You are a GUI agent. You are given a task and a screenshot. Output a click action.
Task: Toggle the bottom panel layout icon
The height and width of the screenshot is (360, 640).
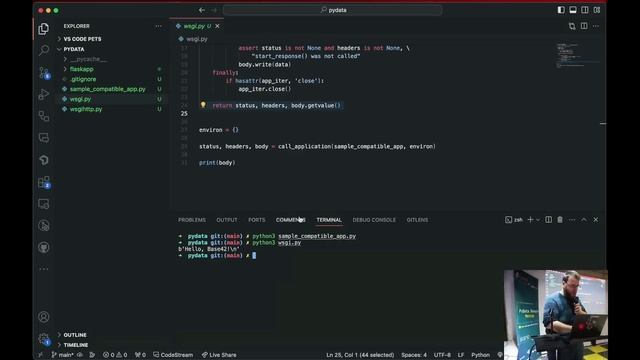click(x=573, y=10)
